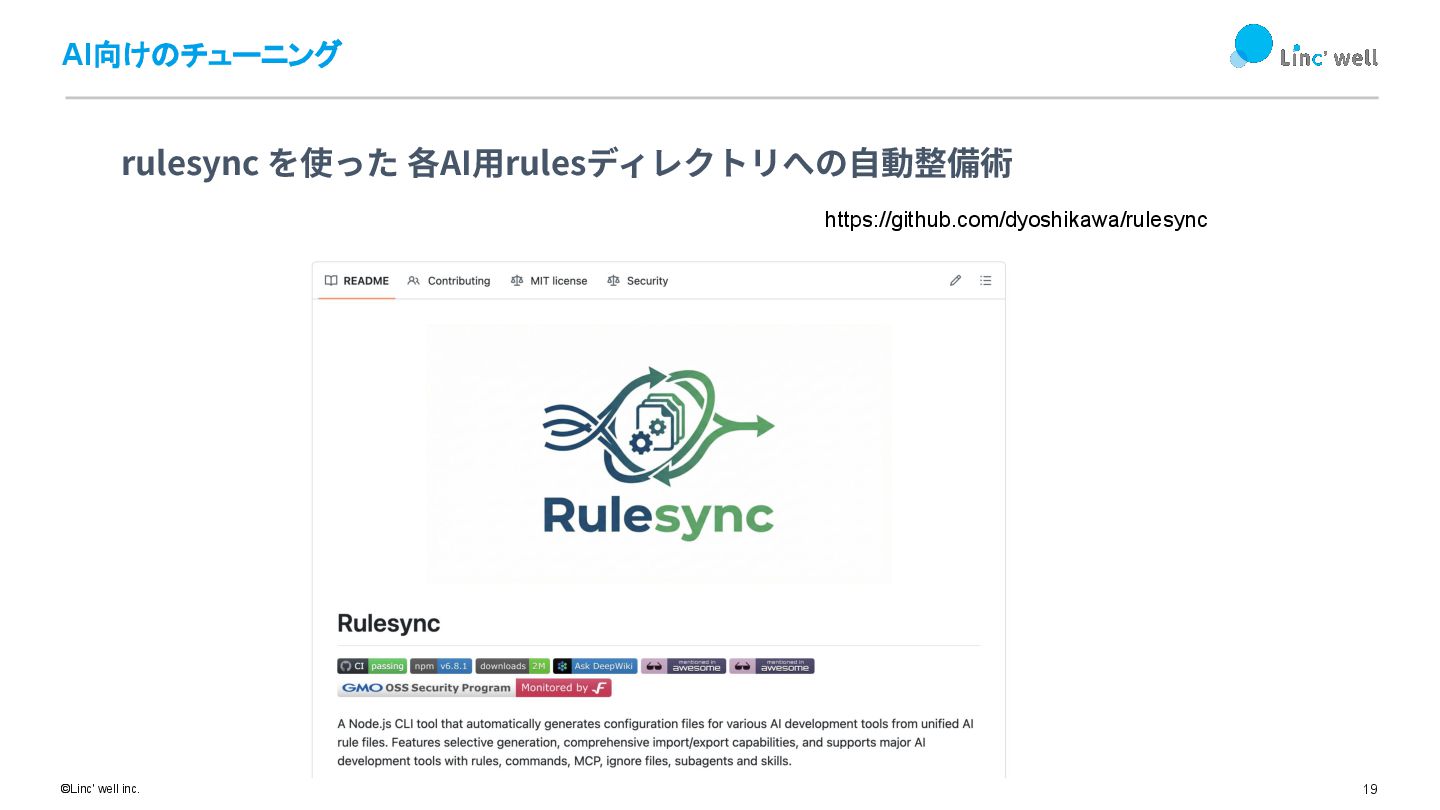
Task: Select the Security tab
Action: pos(637,281)
